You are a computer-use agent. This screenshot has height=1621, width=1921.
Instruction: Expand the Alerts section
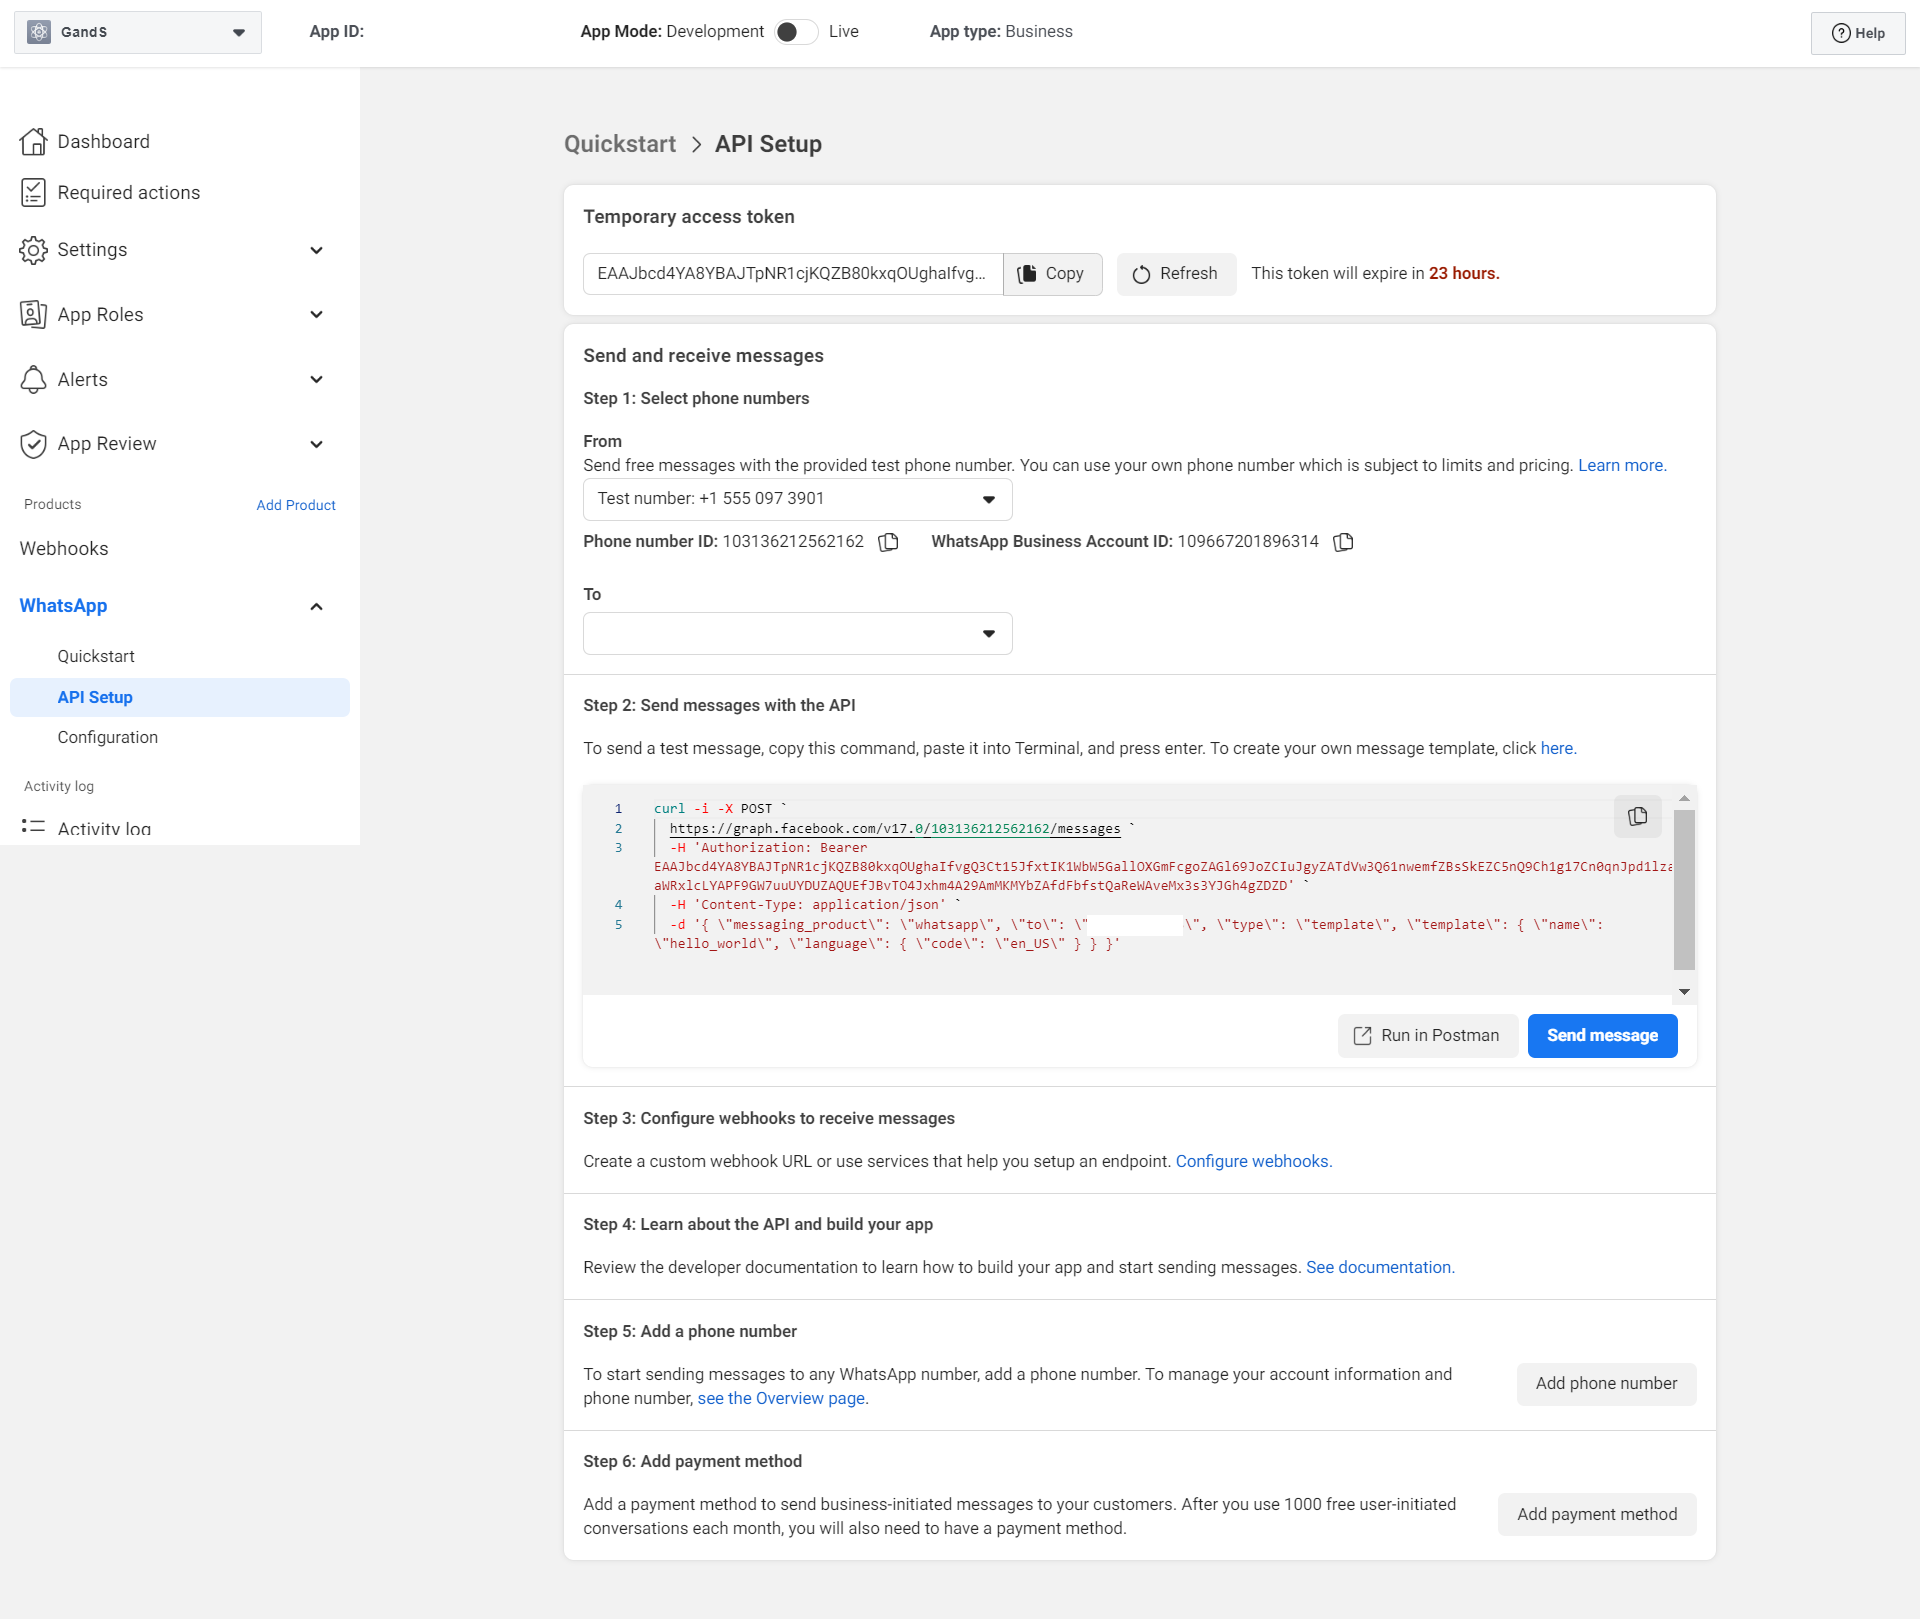click(316, 380)
